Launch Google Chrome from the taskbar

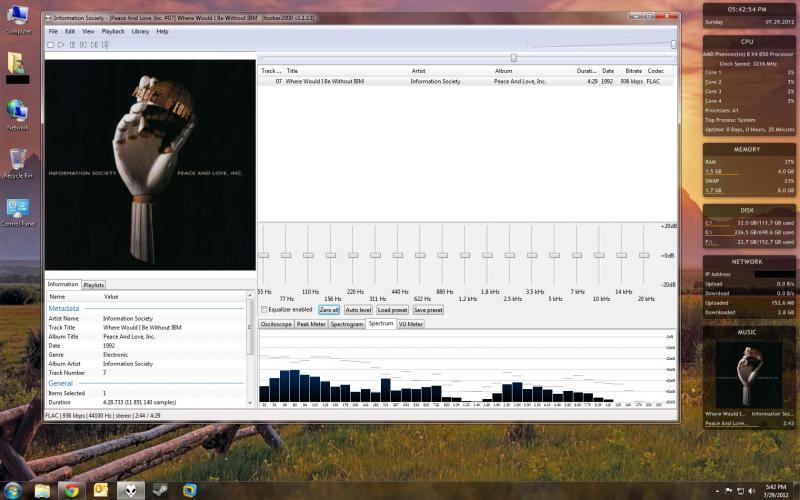pyautogui.click(x=71, y=490)
